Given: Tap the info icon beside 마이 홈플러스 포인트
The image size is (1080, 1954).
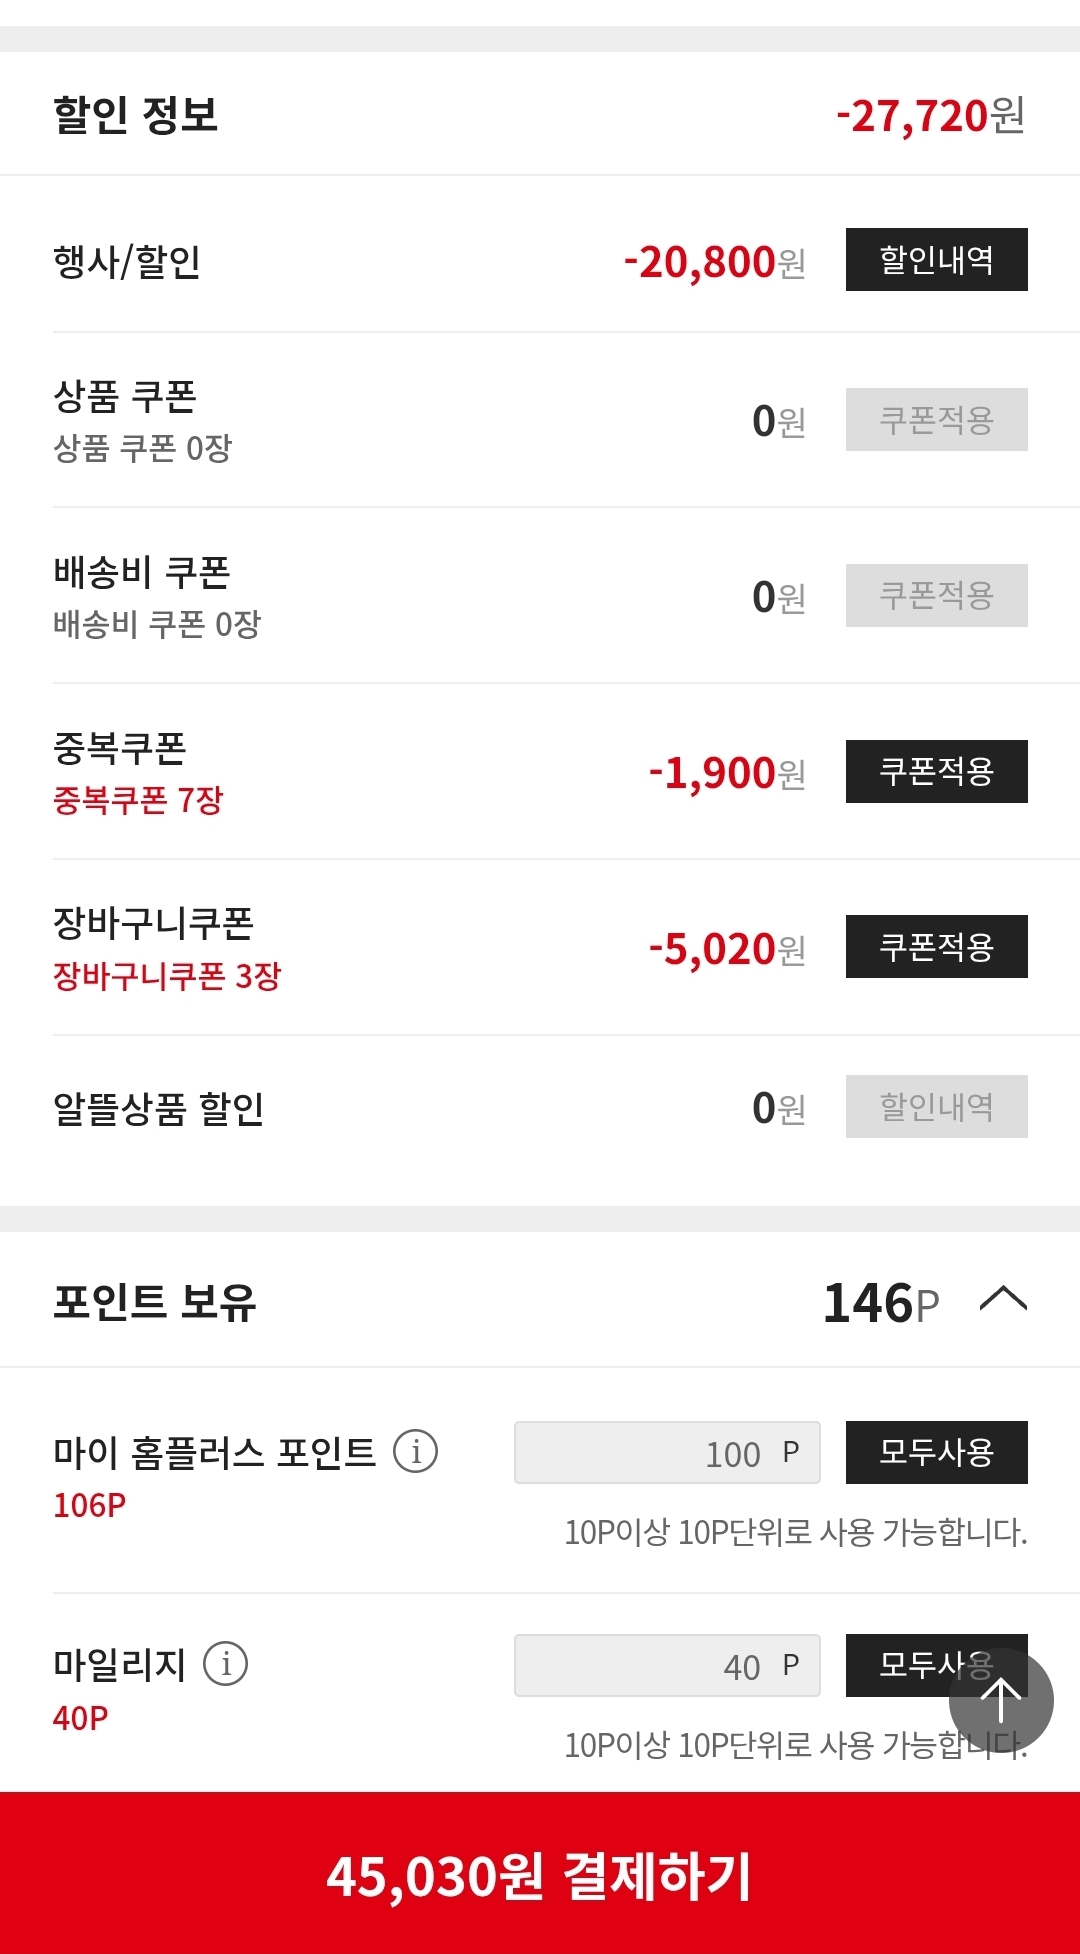Looking at the screenshot, I should click(x=415, y=1451).
